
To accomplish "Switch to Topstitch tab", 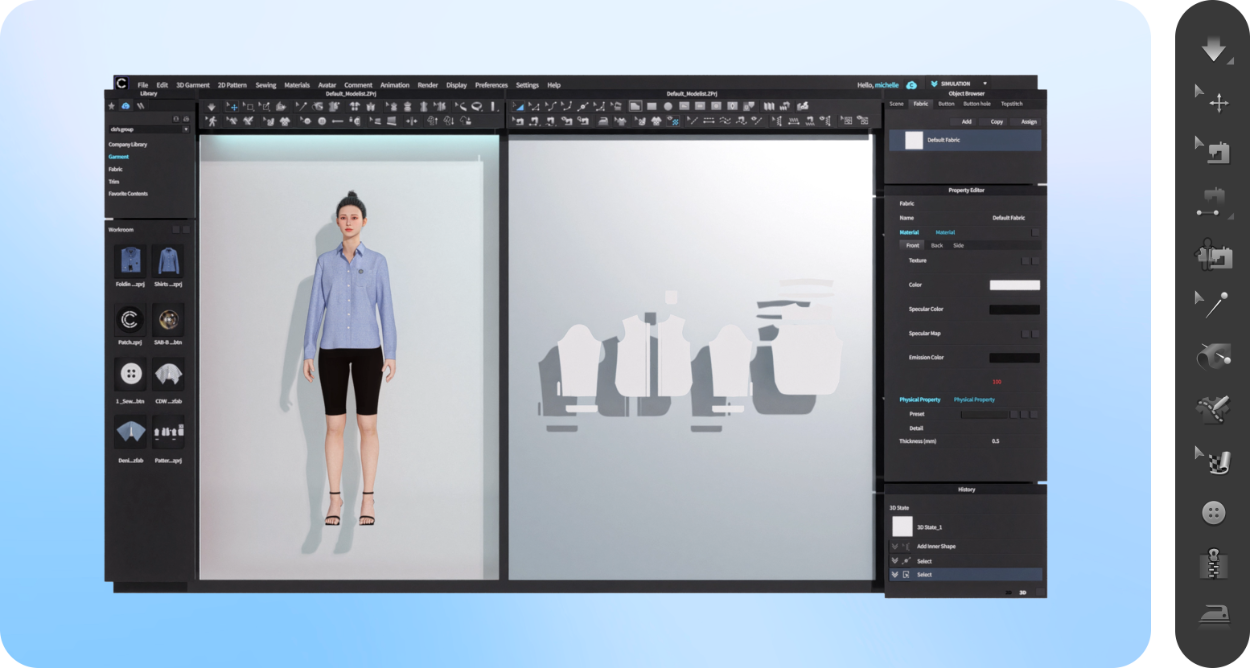I will click(1012, 103).
